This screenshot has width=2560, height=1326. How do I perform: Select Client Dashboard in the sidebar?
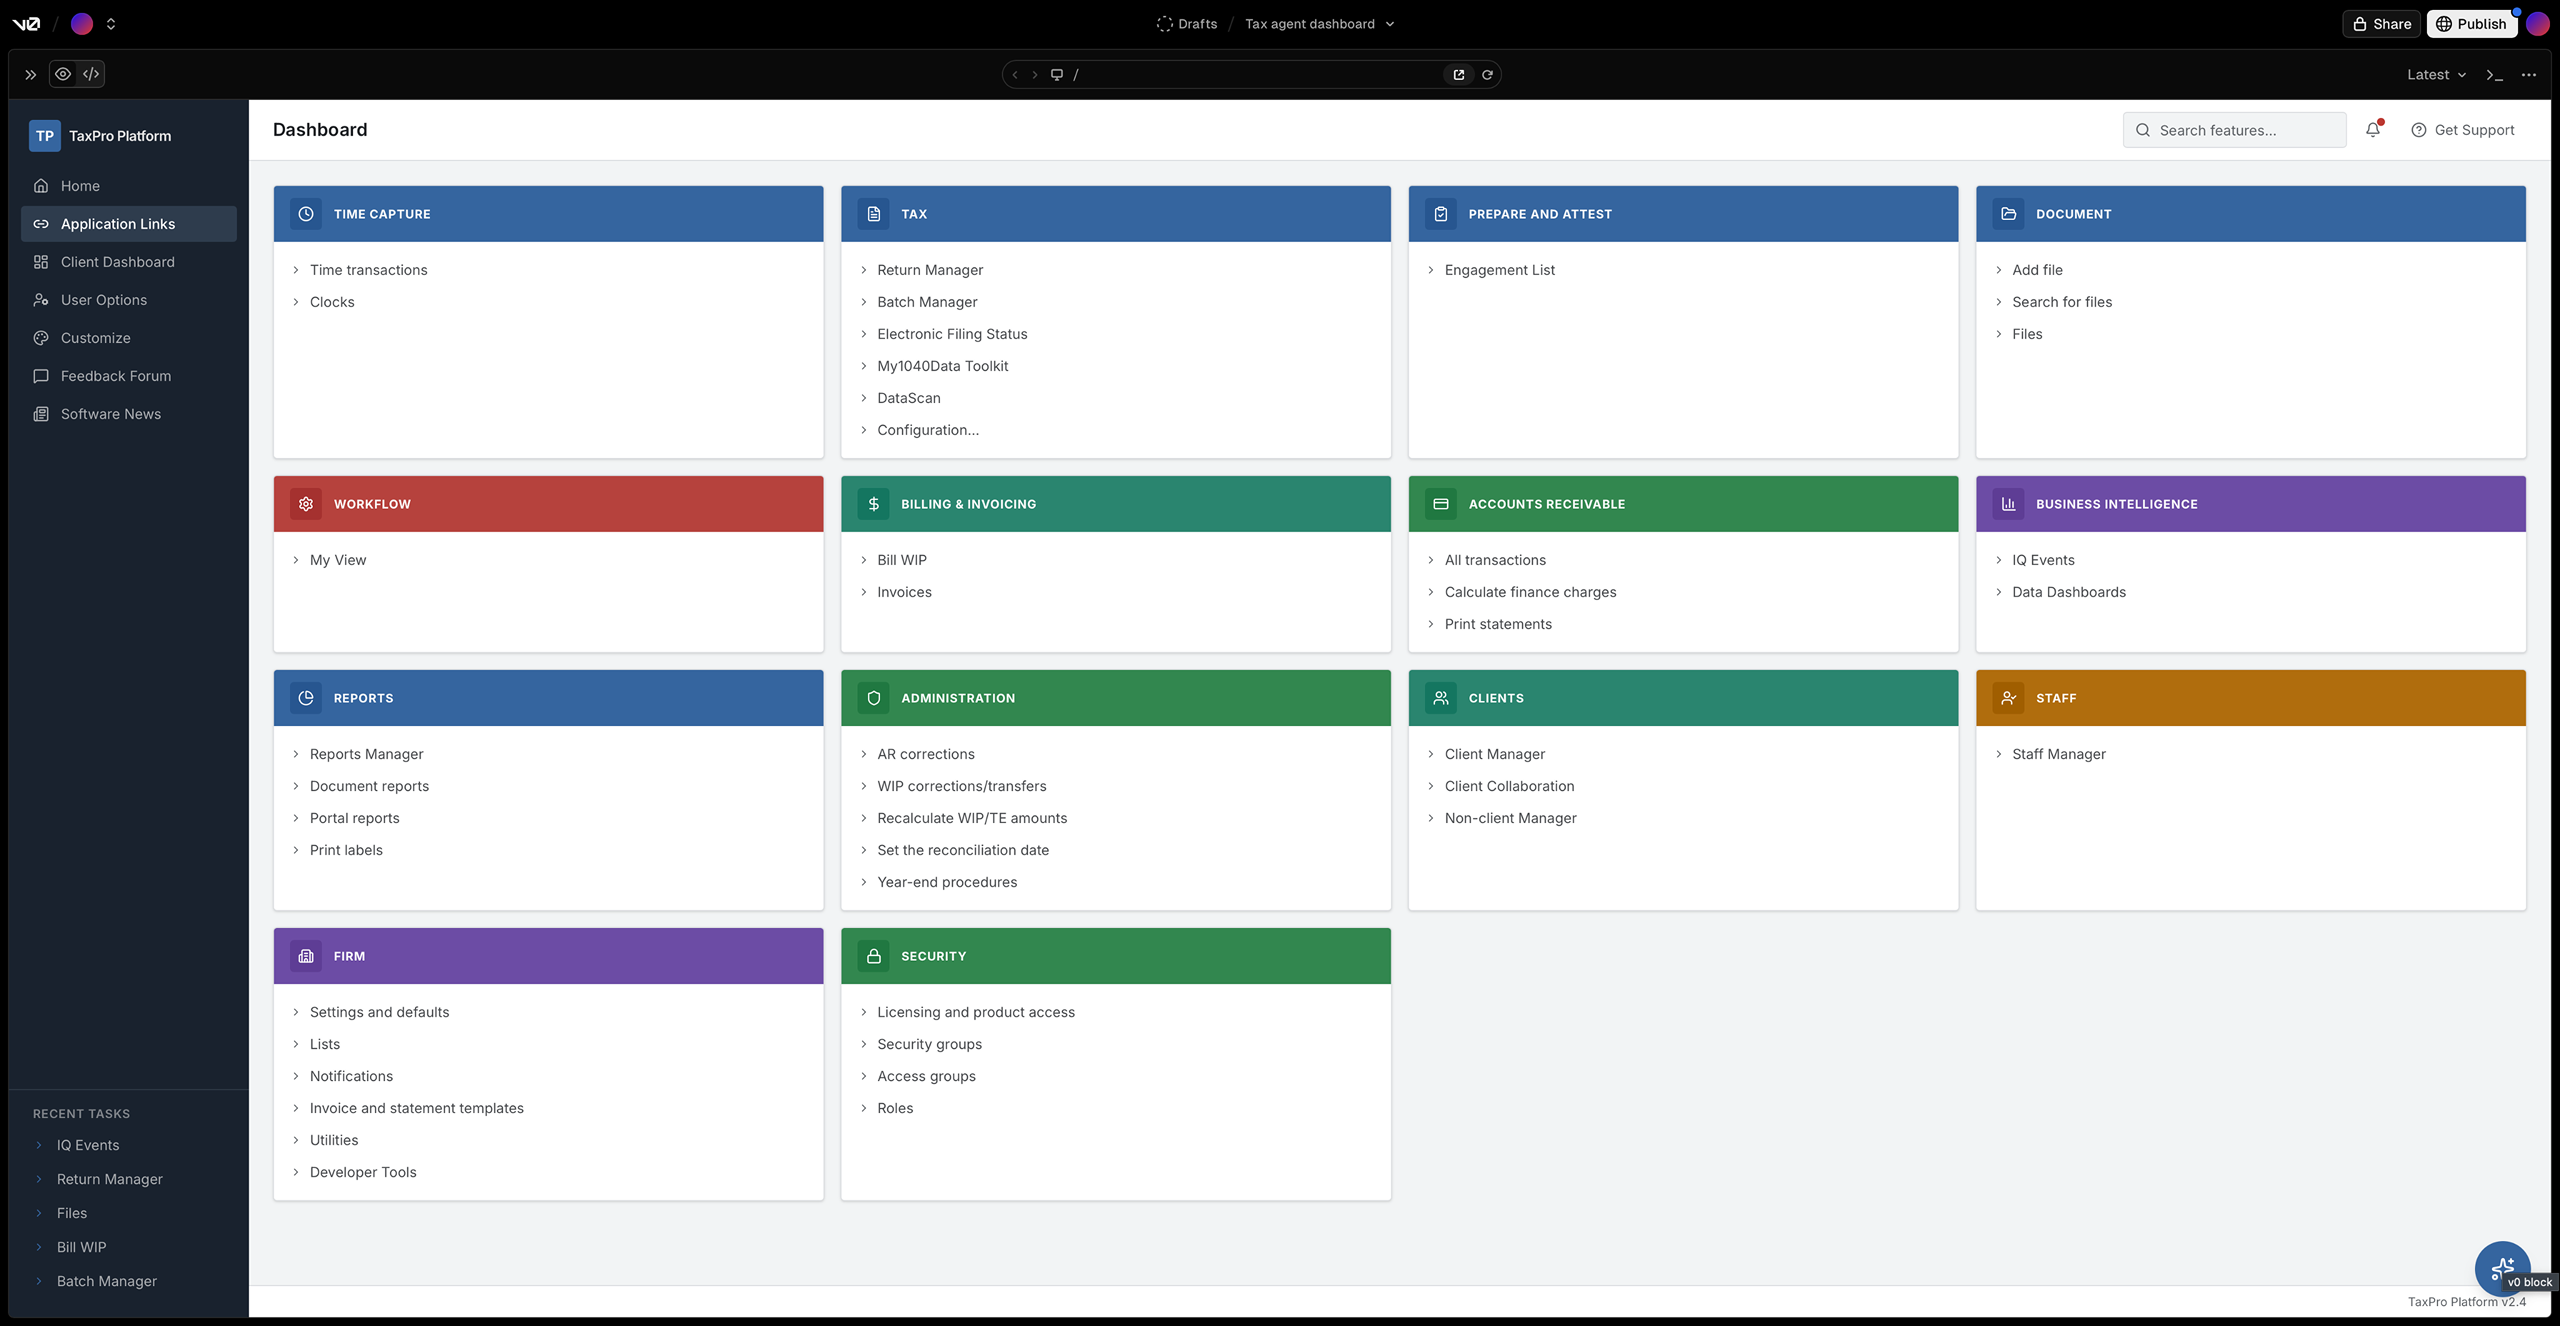[117, 262]
